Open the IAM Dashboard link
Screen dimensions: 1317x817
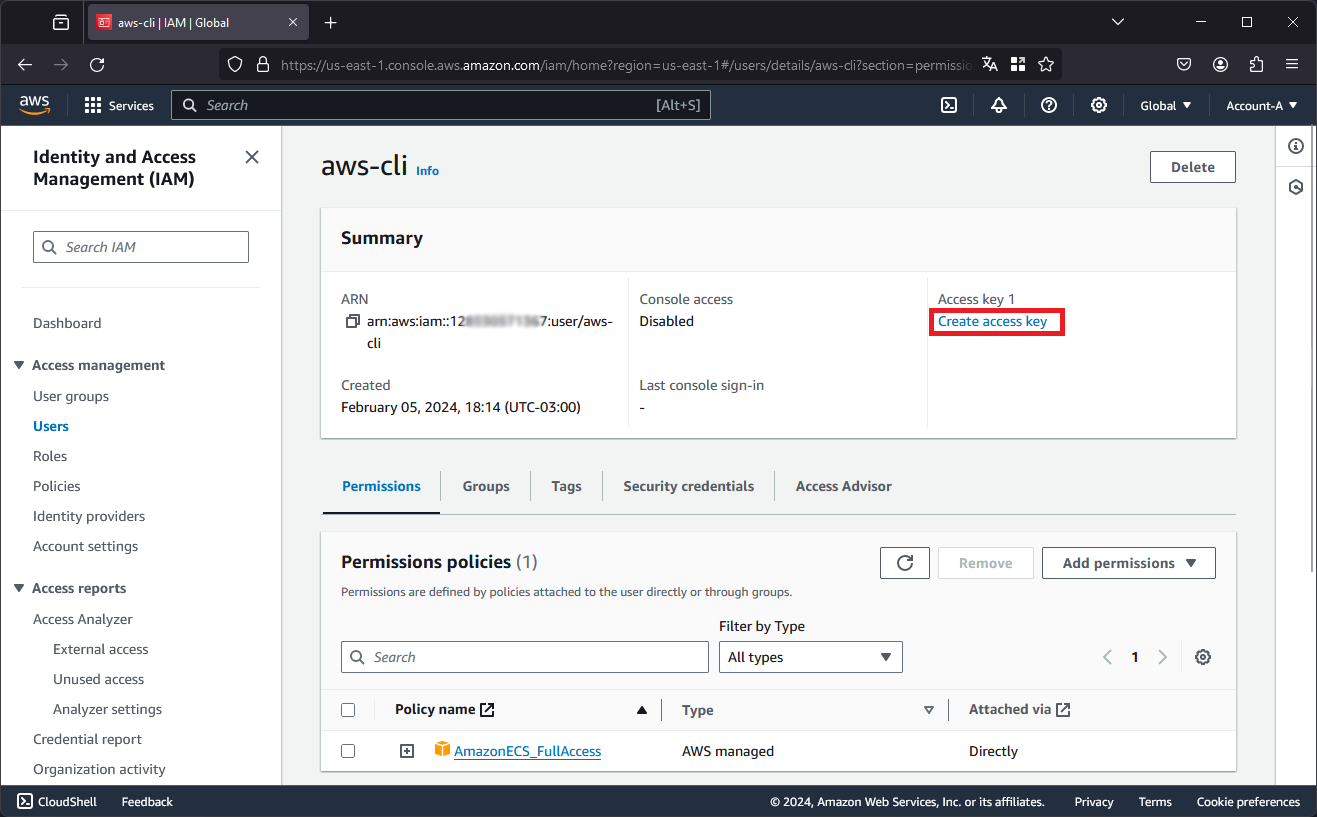(x=67, y=323)
